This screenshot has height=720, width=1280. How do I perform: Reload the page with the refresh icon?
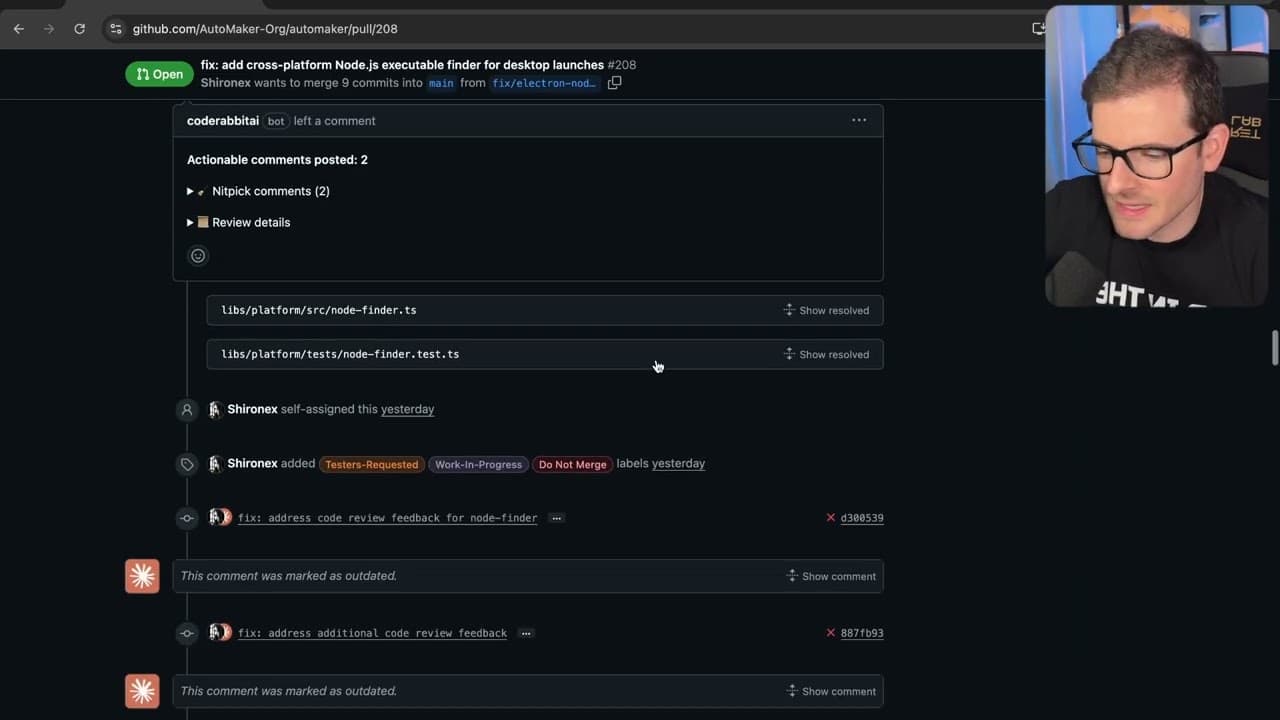80,29
